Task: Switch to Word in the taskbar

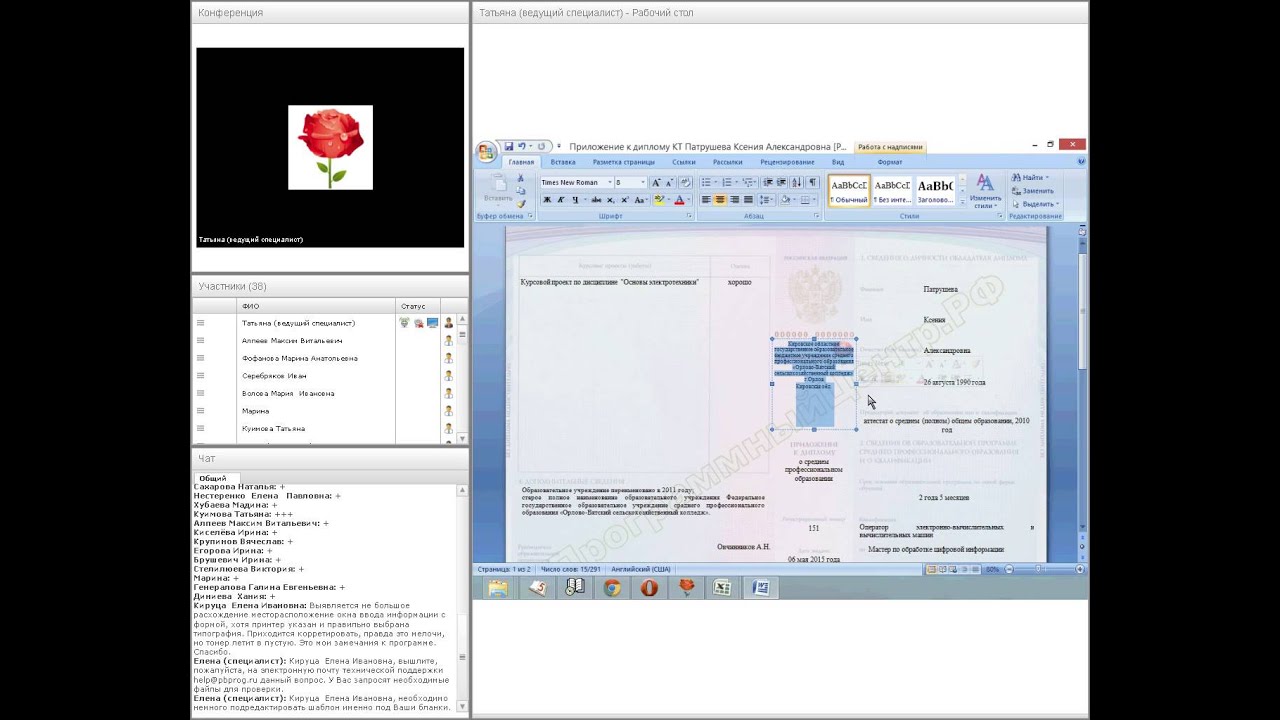Action: 760,588
